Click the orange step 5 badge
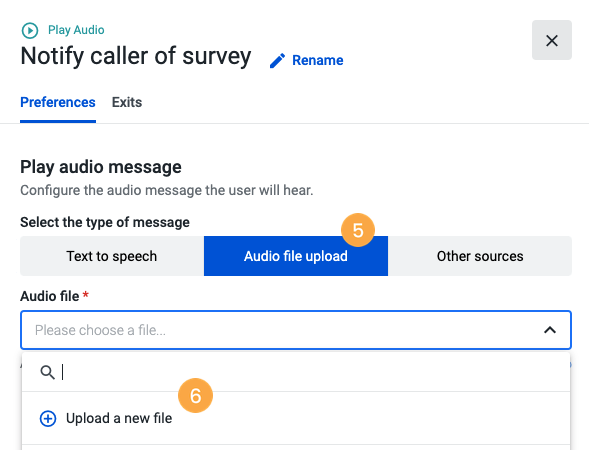Screen dimensions: 589x450 (358, 230)
